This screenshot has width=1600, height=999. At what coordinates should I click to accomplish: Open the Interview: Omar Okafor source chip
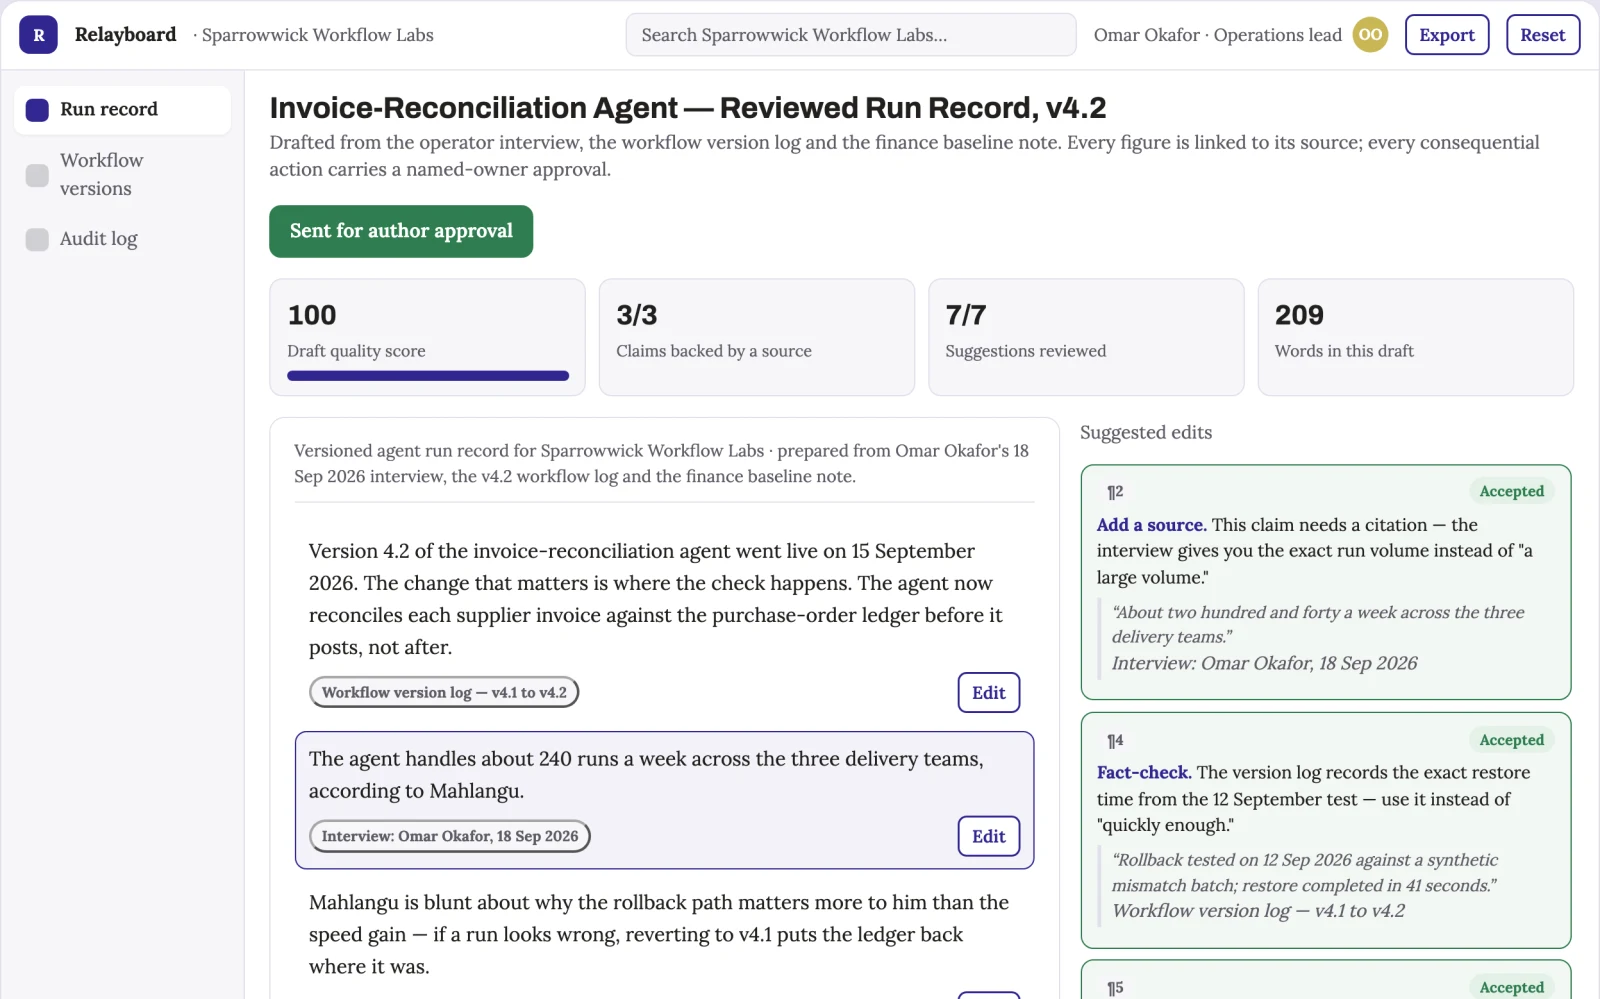coord(450,836)
